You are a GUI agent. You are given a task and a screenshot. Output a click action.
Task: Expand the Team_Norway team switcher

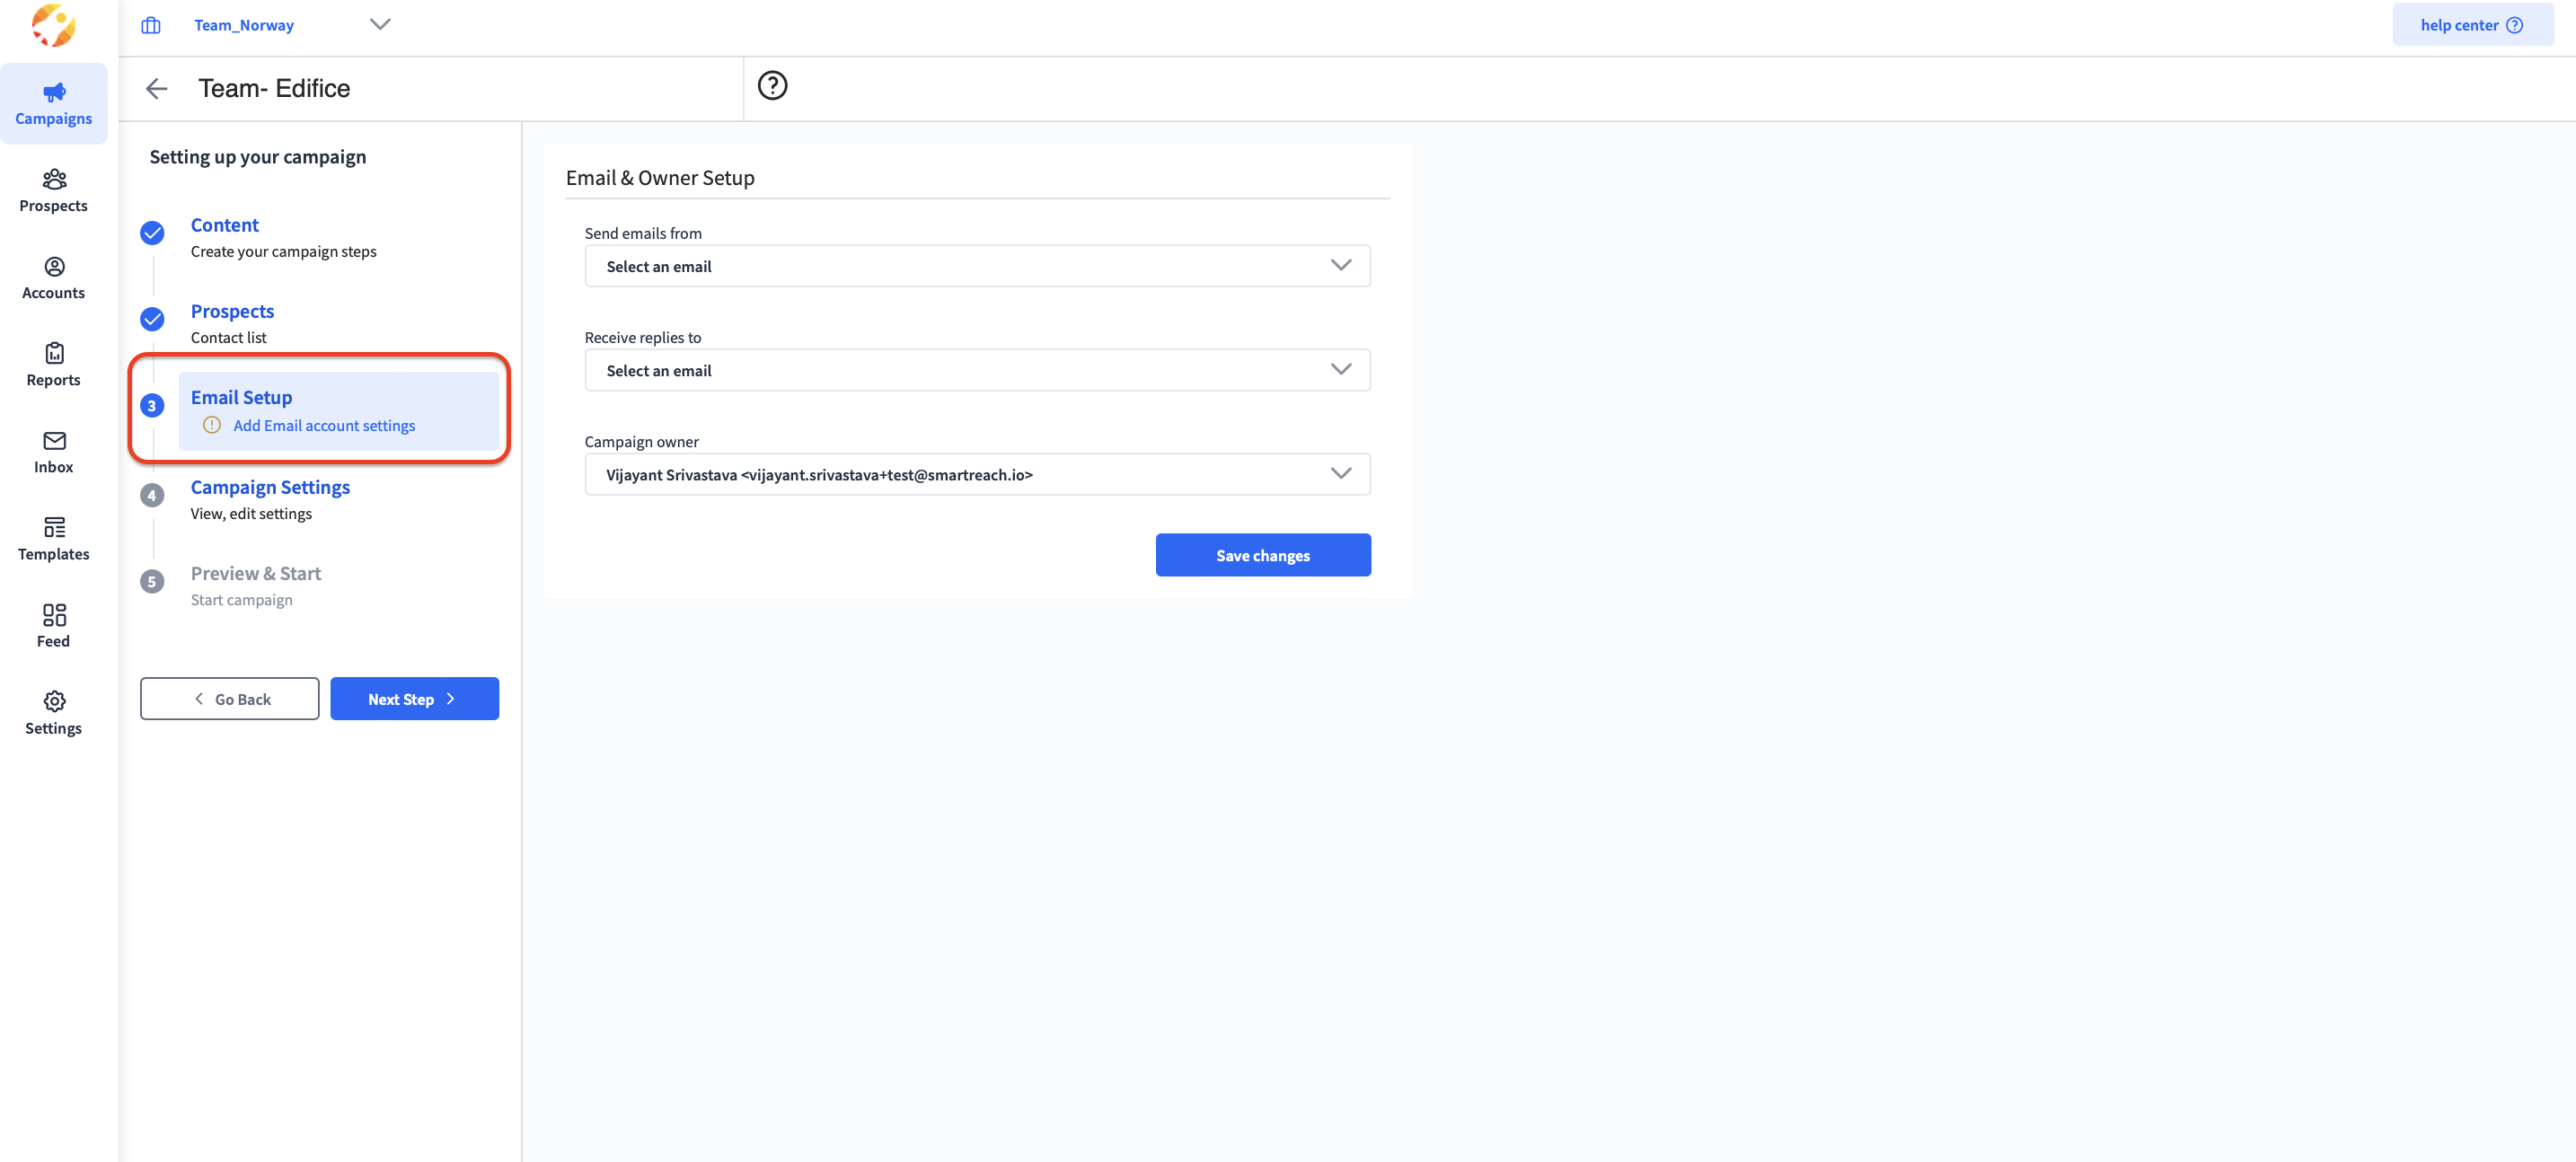(379, 25)
